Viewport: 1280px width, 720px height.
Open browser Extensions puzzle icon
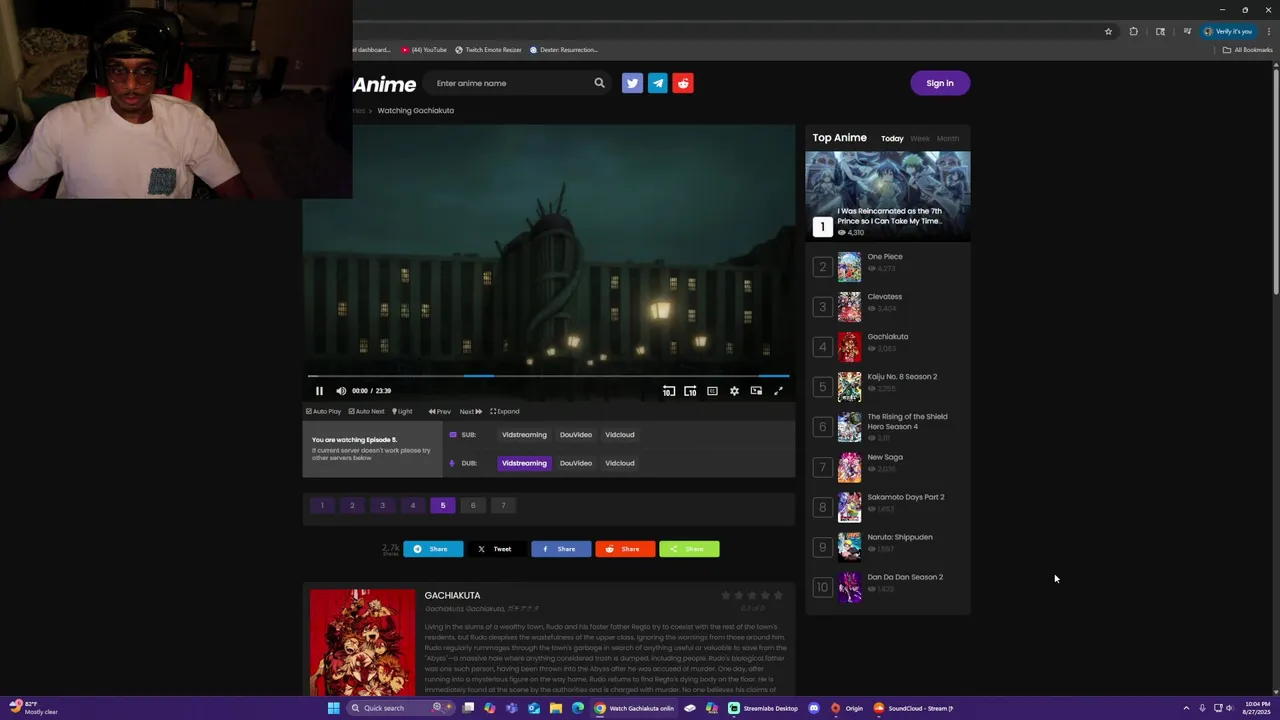(1133, 31)
